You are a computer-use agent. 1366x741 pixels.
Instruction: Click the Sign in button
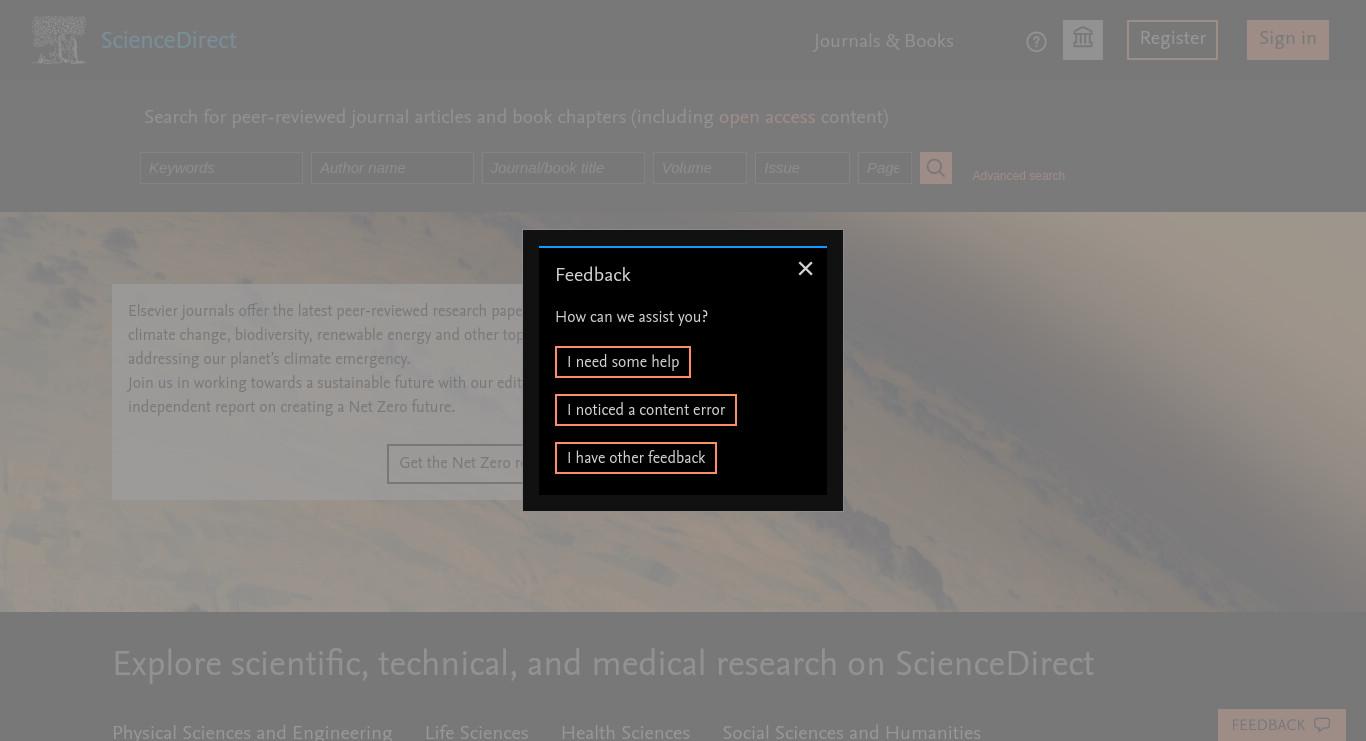[x=1288, y=40]
